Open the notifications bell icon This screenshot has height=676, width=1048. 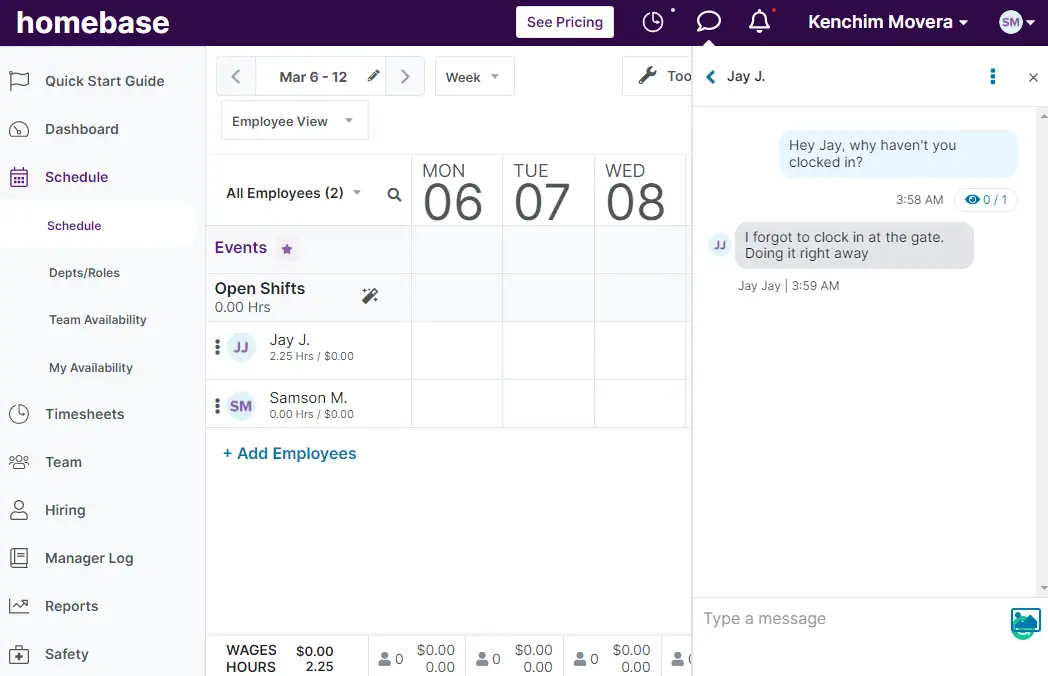tap(759, 21)
